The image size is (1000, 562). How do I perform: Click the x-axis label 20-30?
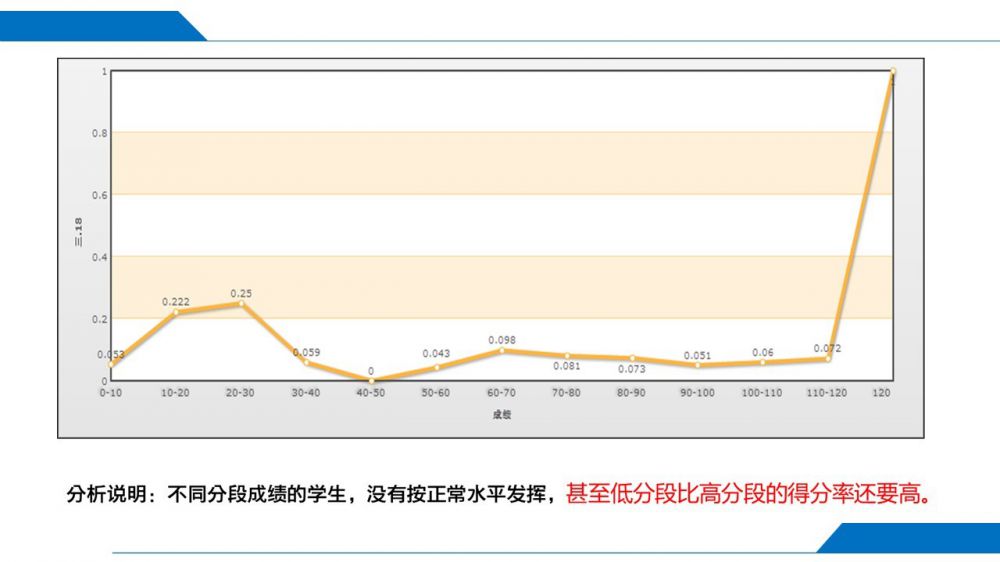click(x=241, y=393)
